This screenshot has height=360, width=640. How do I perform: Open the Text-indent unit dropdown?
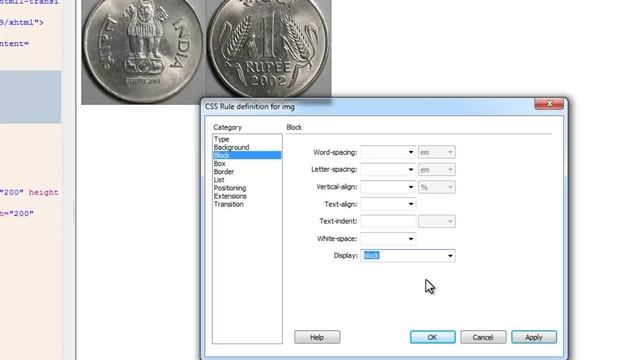tap(437, 221)
